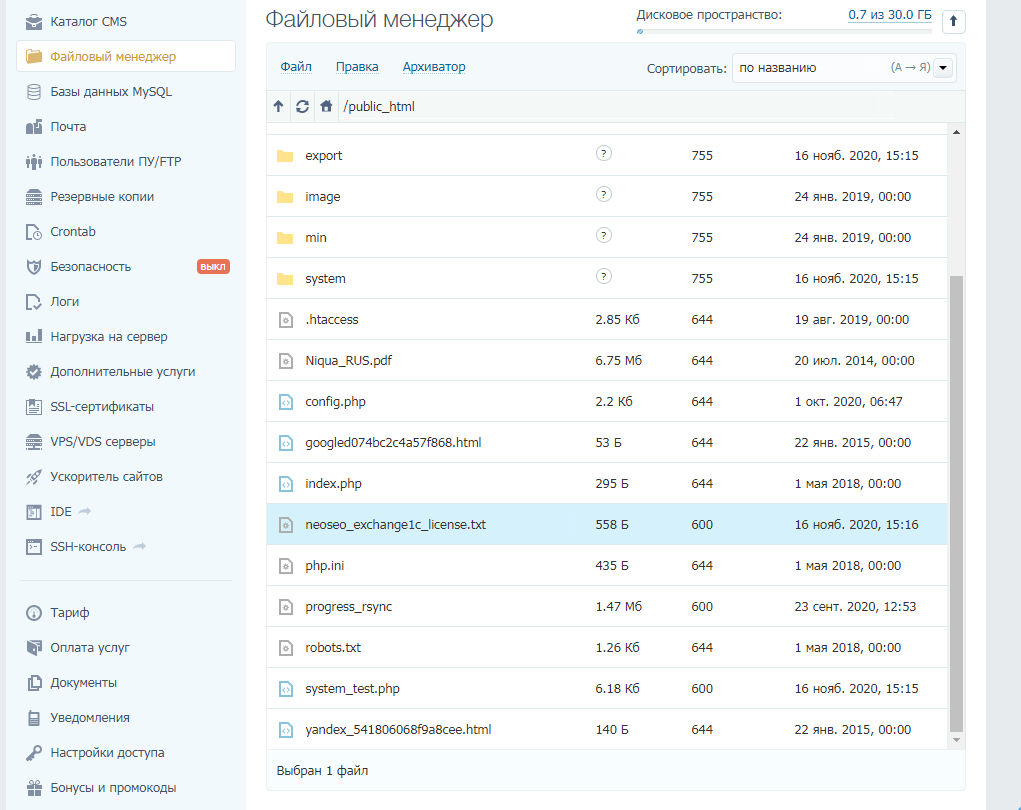The height and width of the screenshot is (810, 1021).
Task: Click the Настройки доступа key icon
Action: pyautogui.click(x=34, y=753)
